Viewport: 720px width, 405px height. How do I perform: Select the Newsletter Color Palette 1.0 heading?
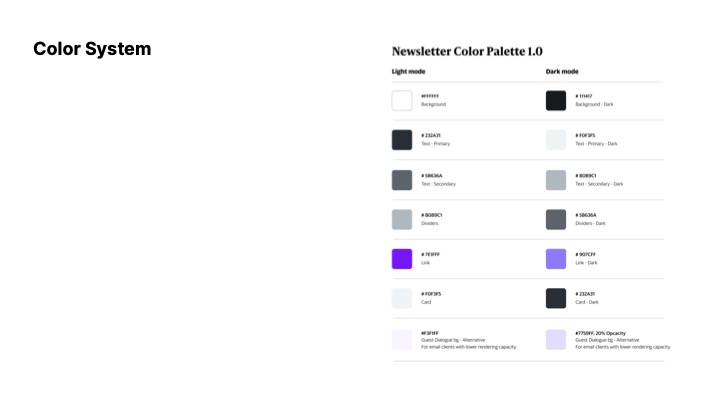click(467, 51)
